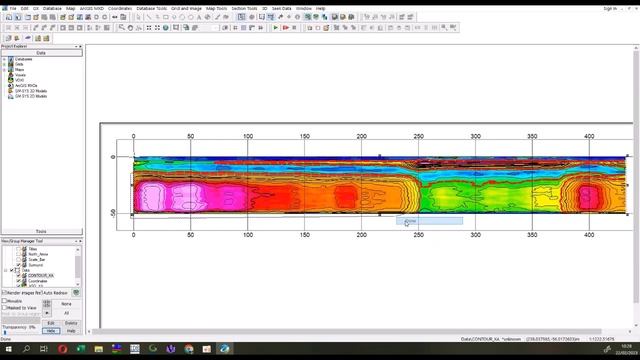Toggle Scale_Bar group checkbox

[x=18, y=259]
